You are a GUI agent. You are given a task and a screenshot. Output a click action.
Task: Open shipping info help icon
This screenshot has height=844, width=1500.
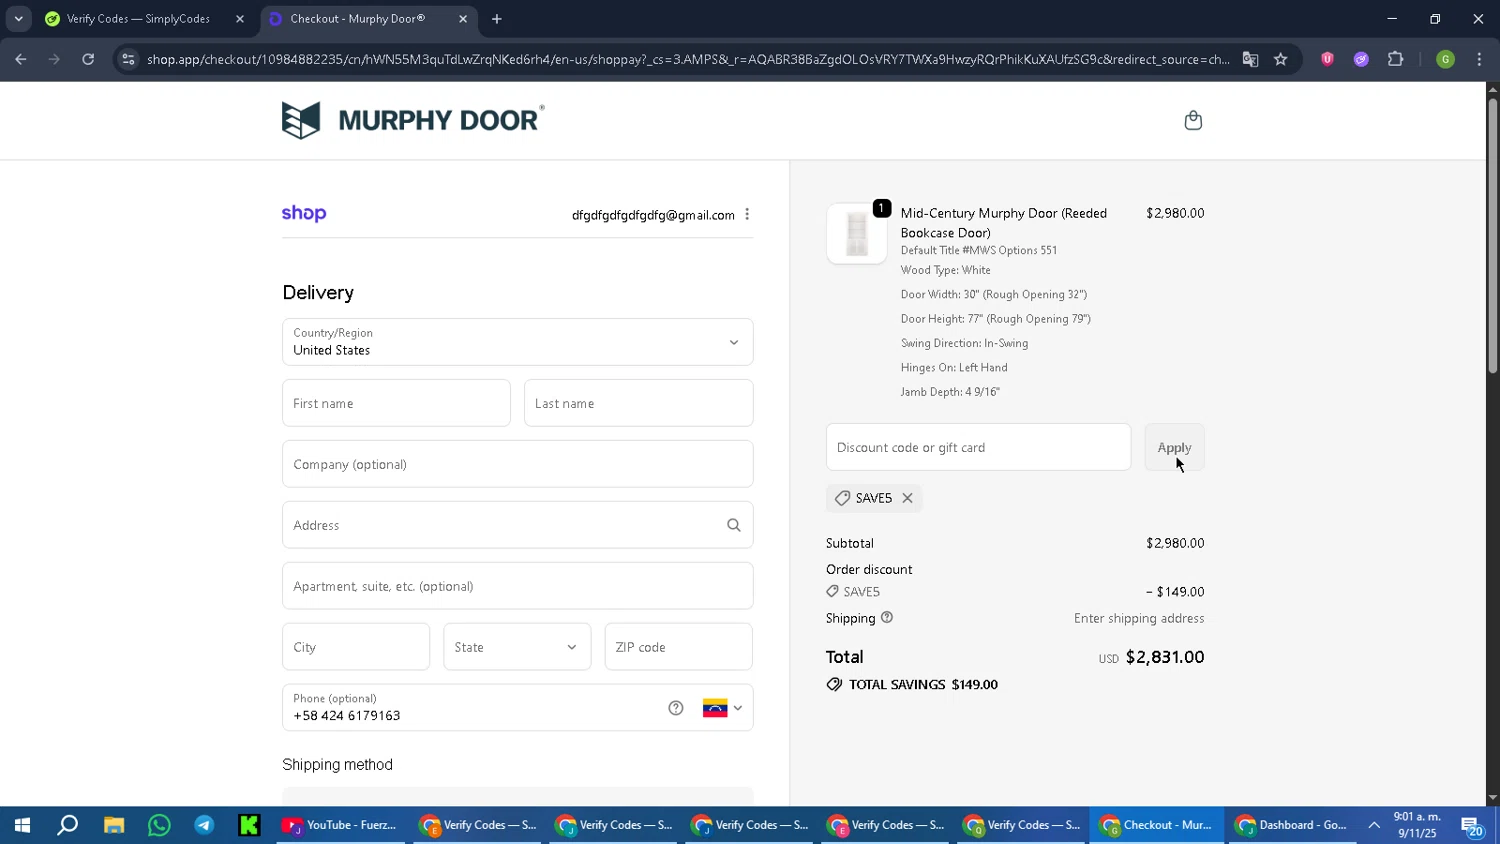point(887,618)
